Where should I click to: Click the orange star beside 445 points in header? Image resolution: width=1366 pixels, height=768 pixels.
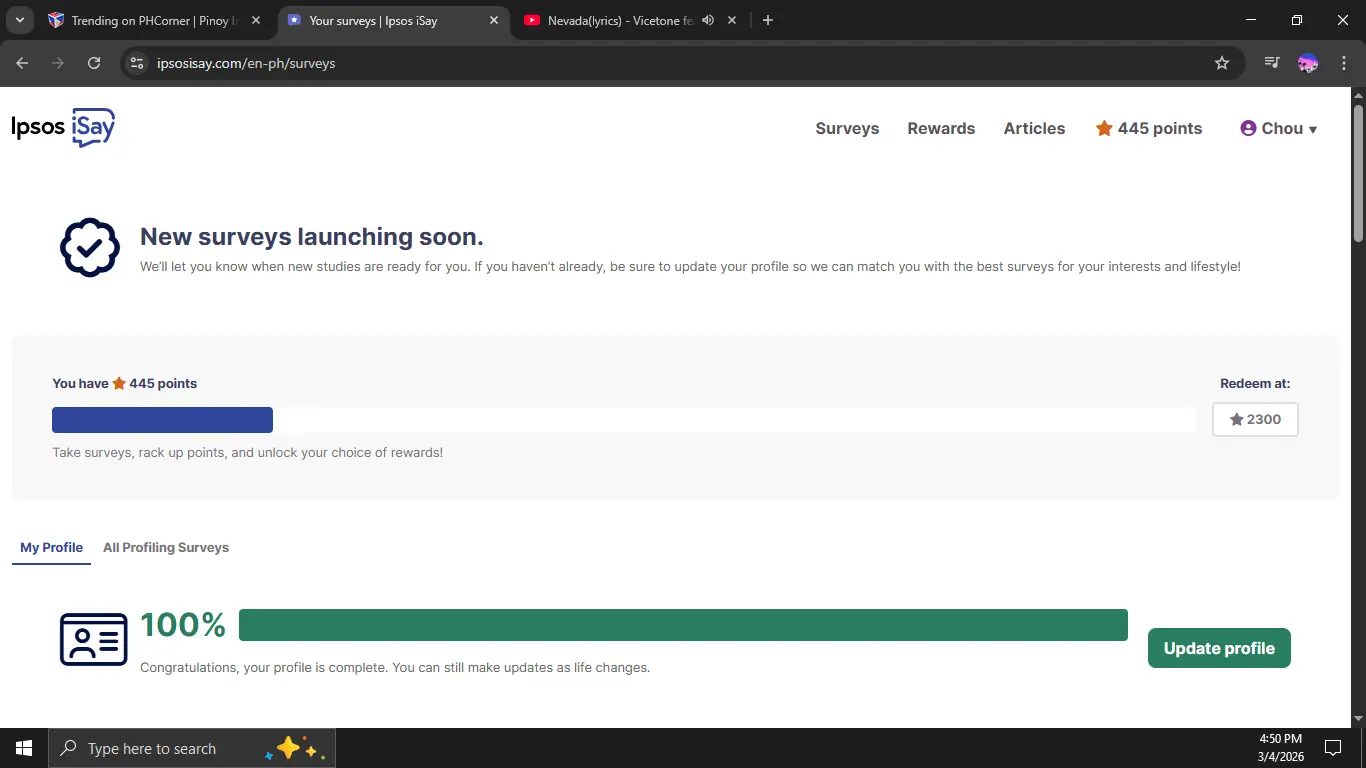[x=1104, y=128]
